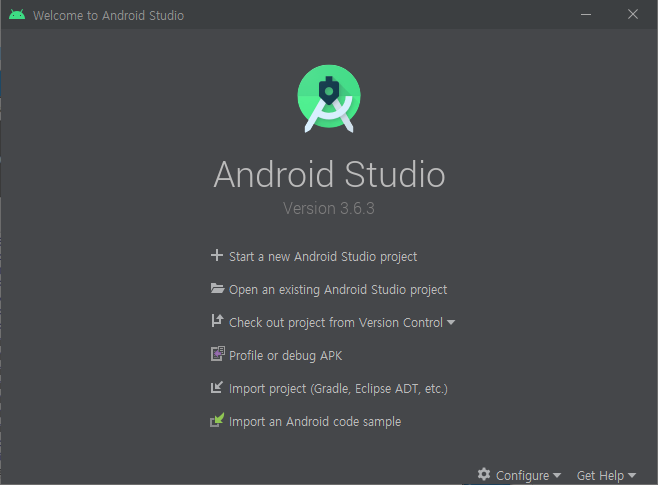This screenshot has height=485, width=658.
Task: Click the Version Control checkout arrow icon
Action: coord(217,321)
